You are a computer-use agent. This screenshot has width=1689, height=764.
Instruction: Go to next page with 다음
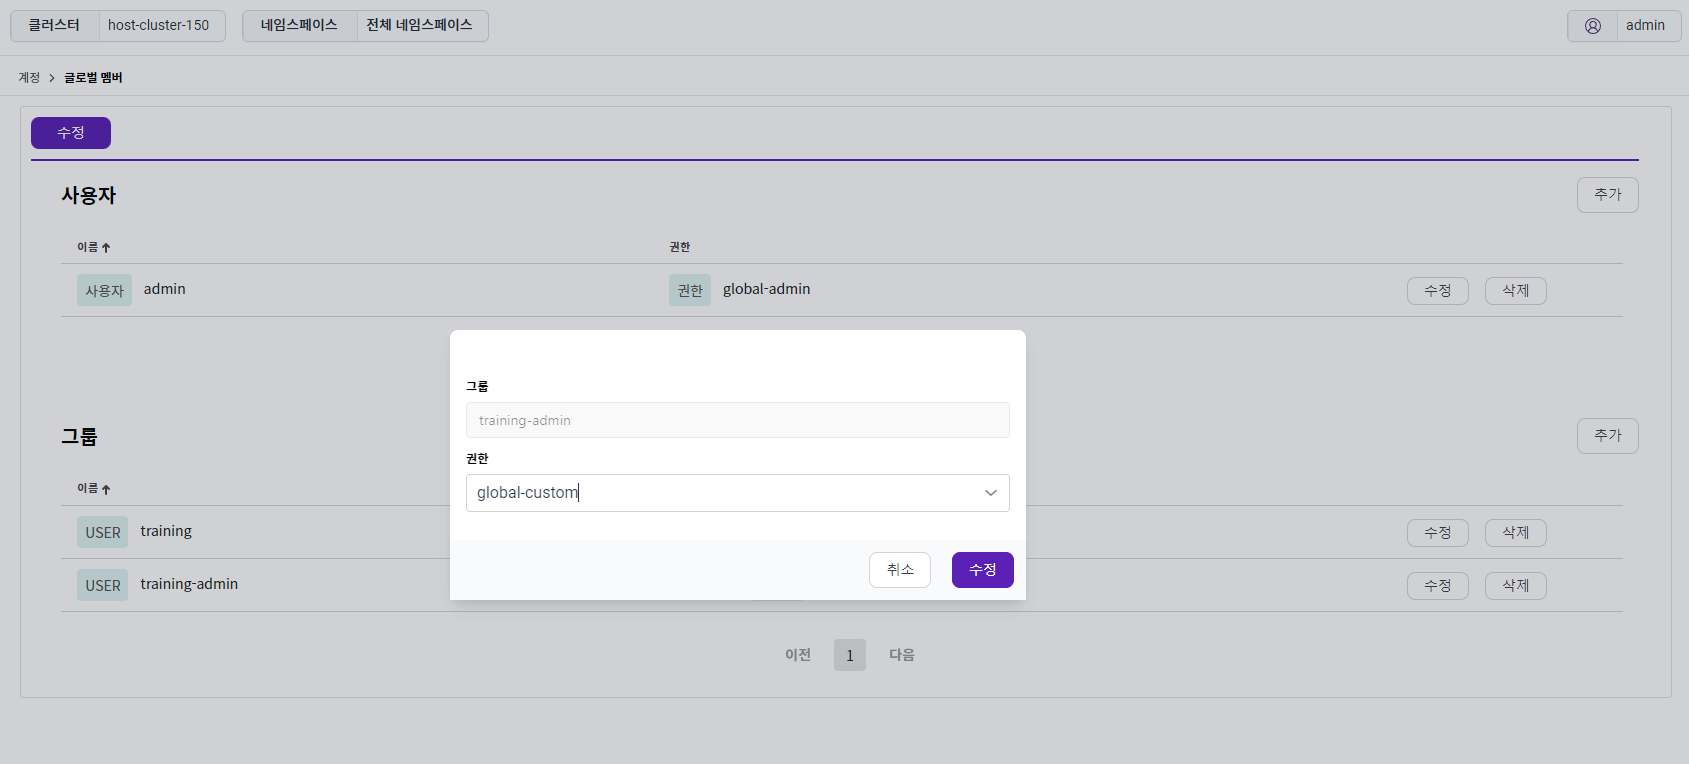(902, 655)
